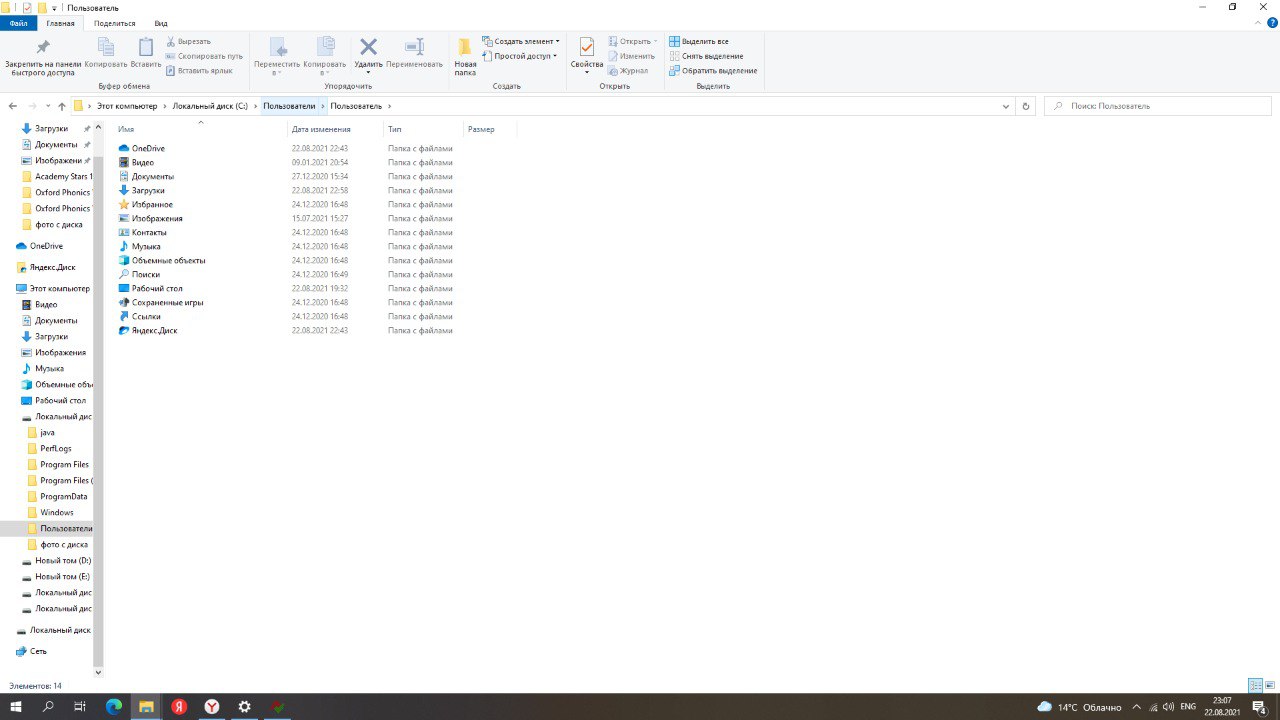
Task: Open Program Files in navigation tree
Action: 64,464
